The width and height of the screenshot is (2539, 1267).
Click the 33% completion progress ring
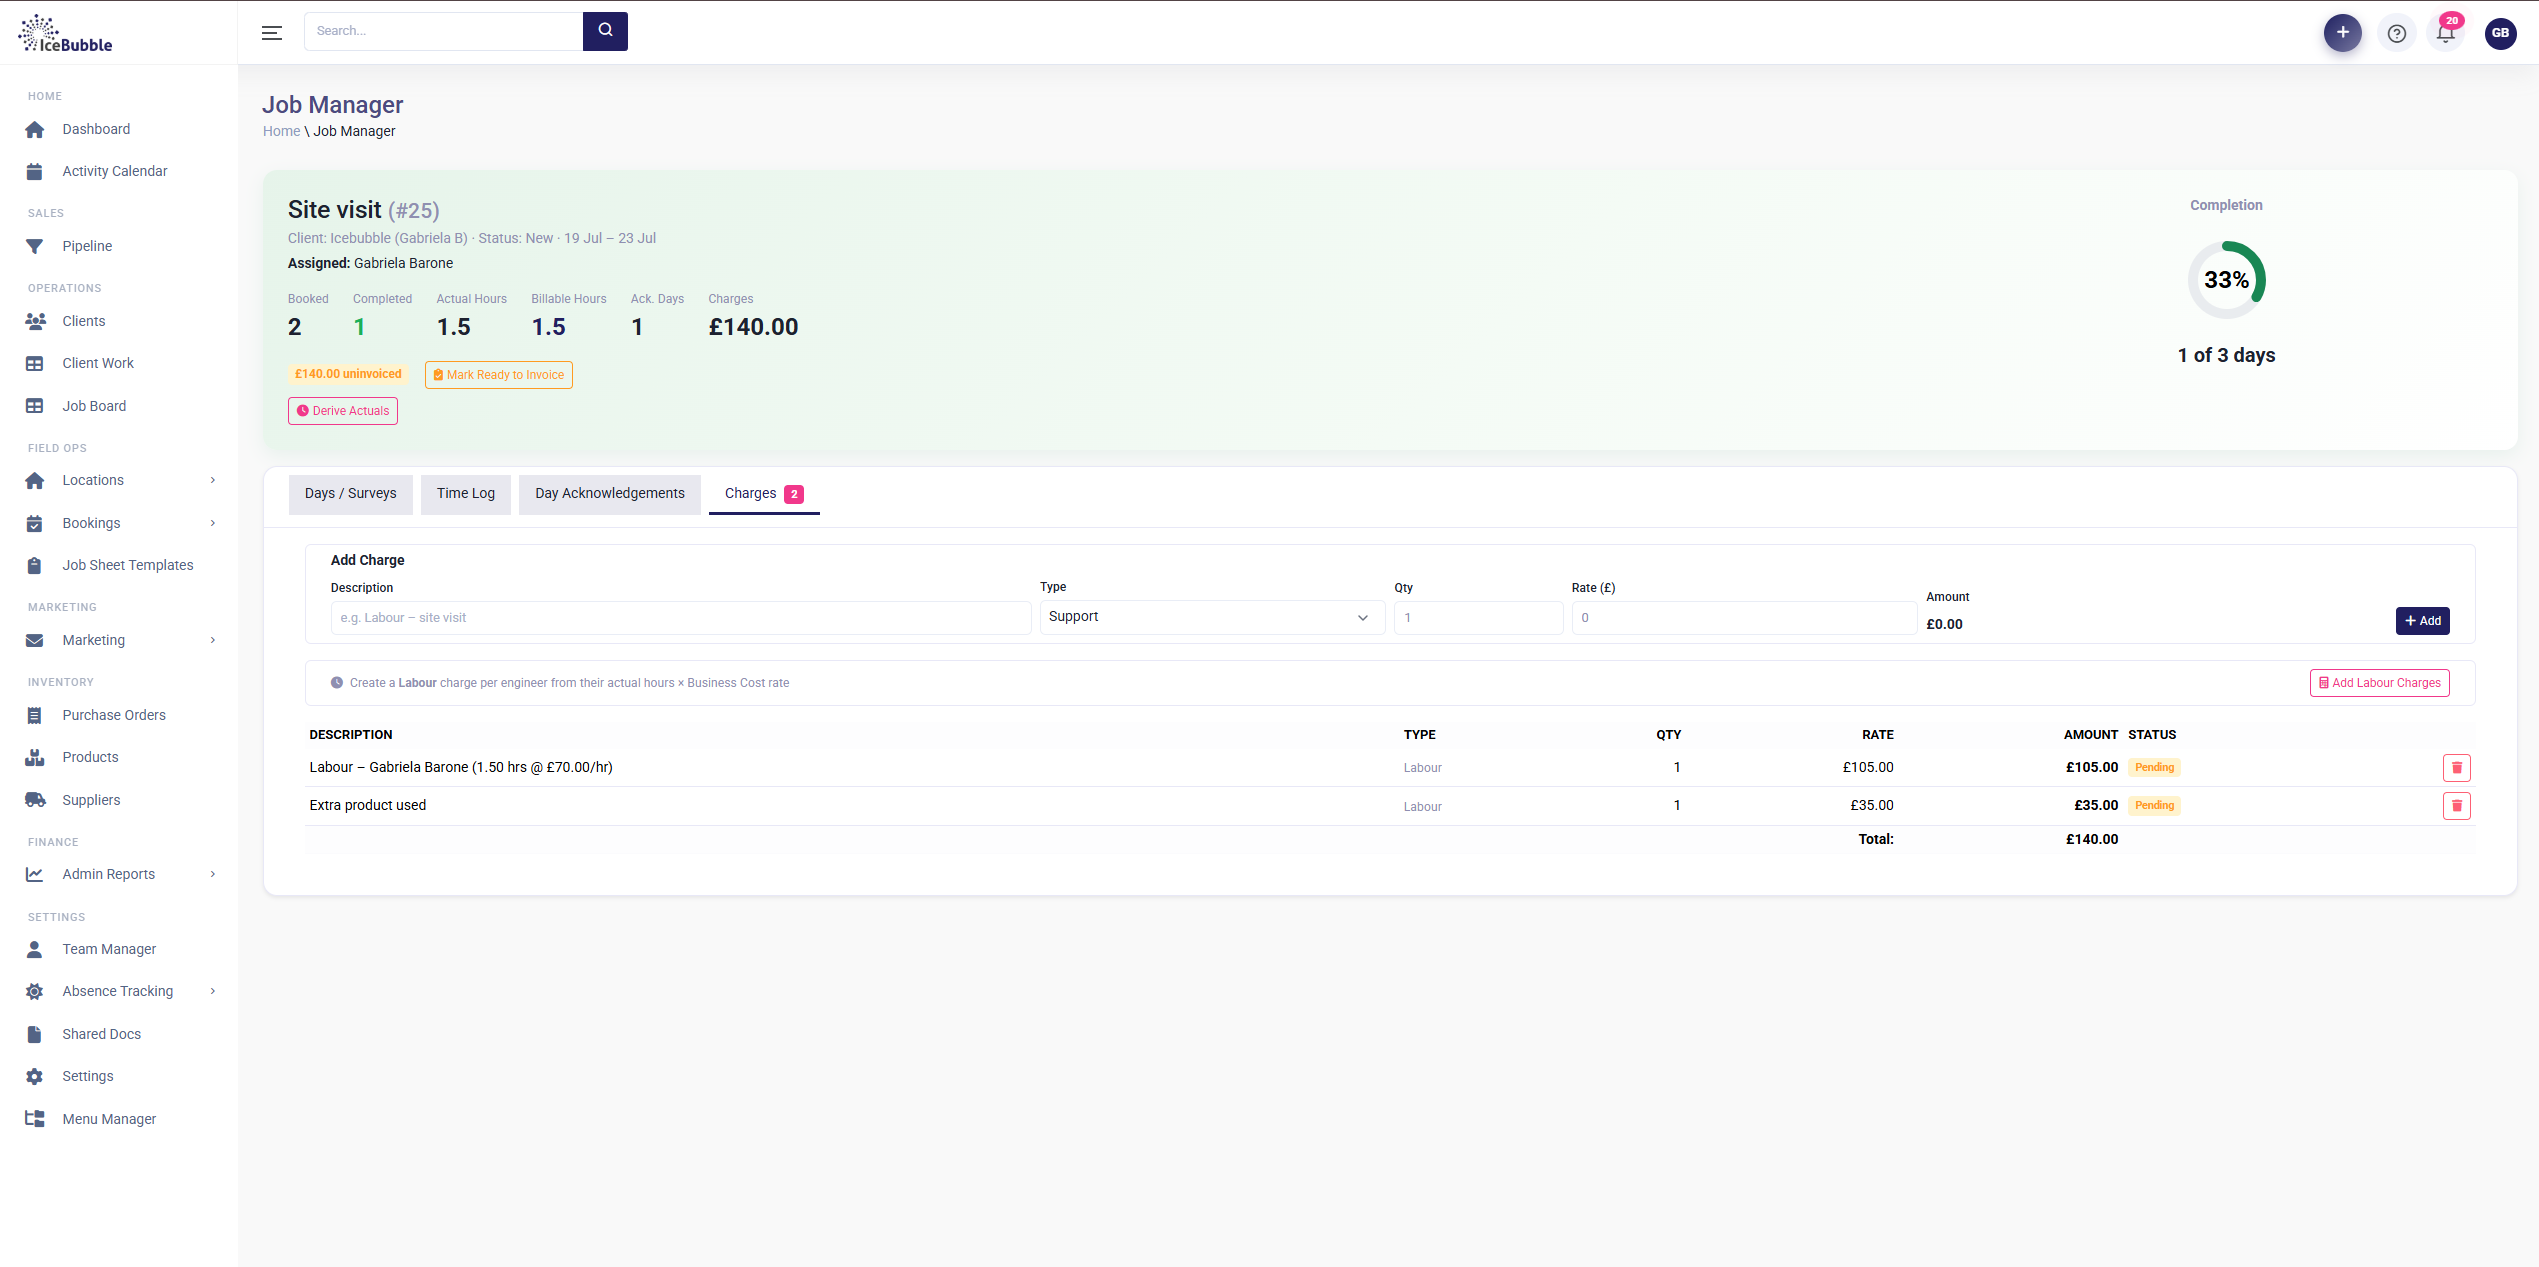pos(2226,280)
